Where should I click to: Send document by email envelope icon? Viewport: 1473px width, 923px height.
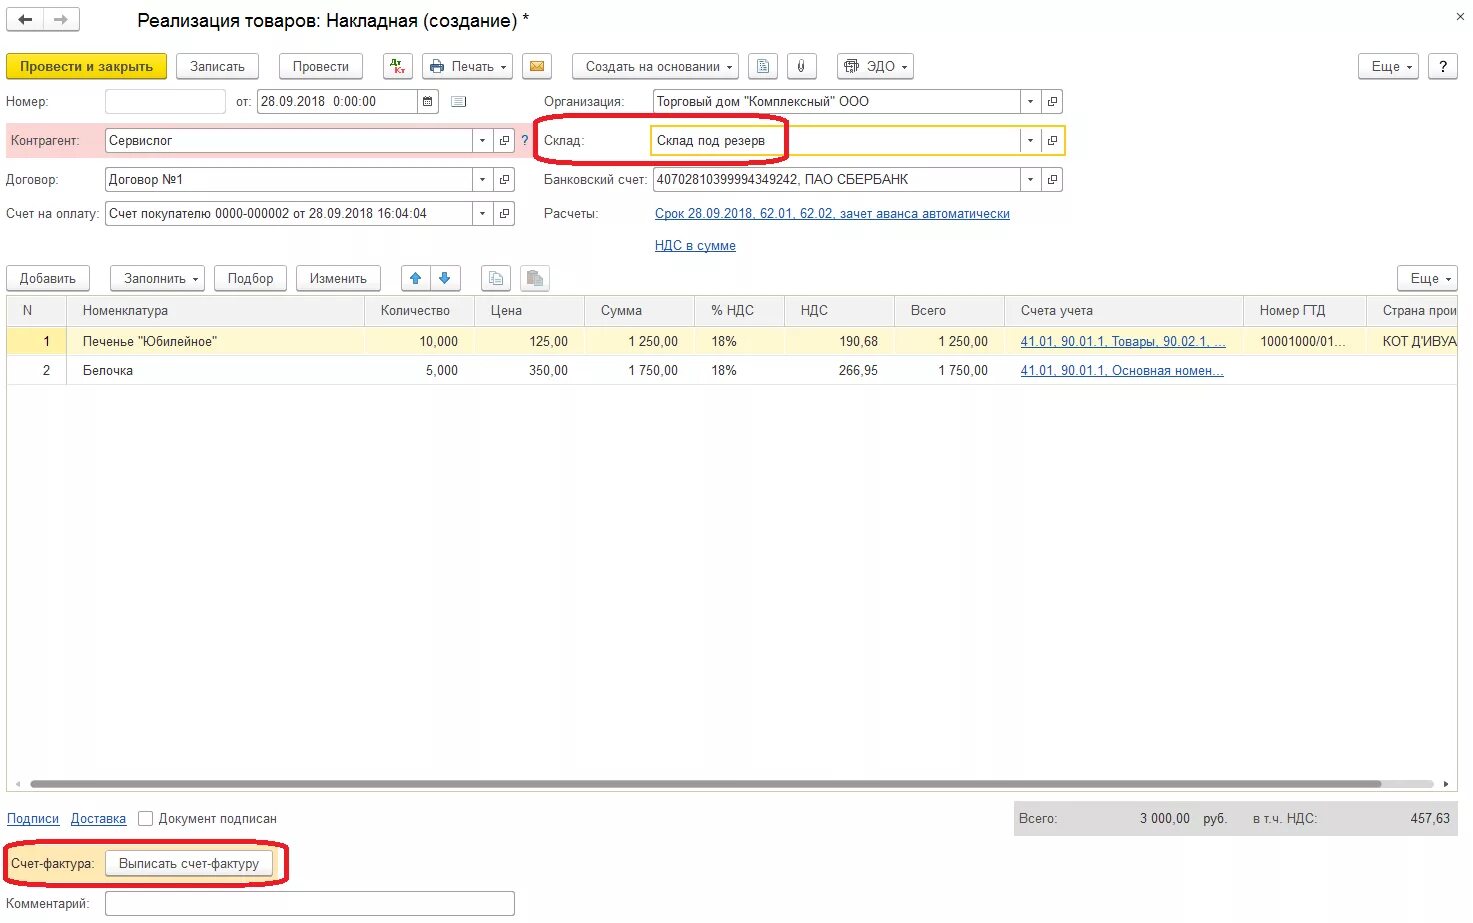click(x=537, y=66)
